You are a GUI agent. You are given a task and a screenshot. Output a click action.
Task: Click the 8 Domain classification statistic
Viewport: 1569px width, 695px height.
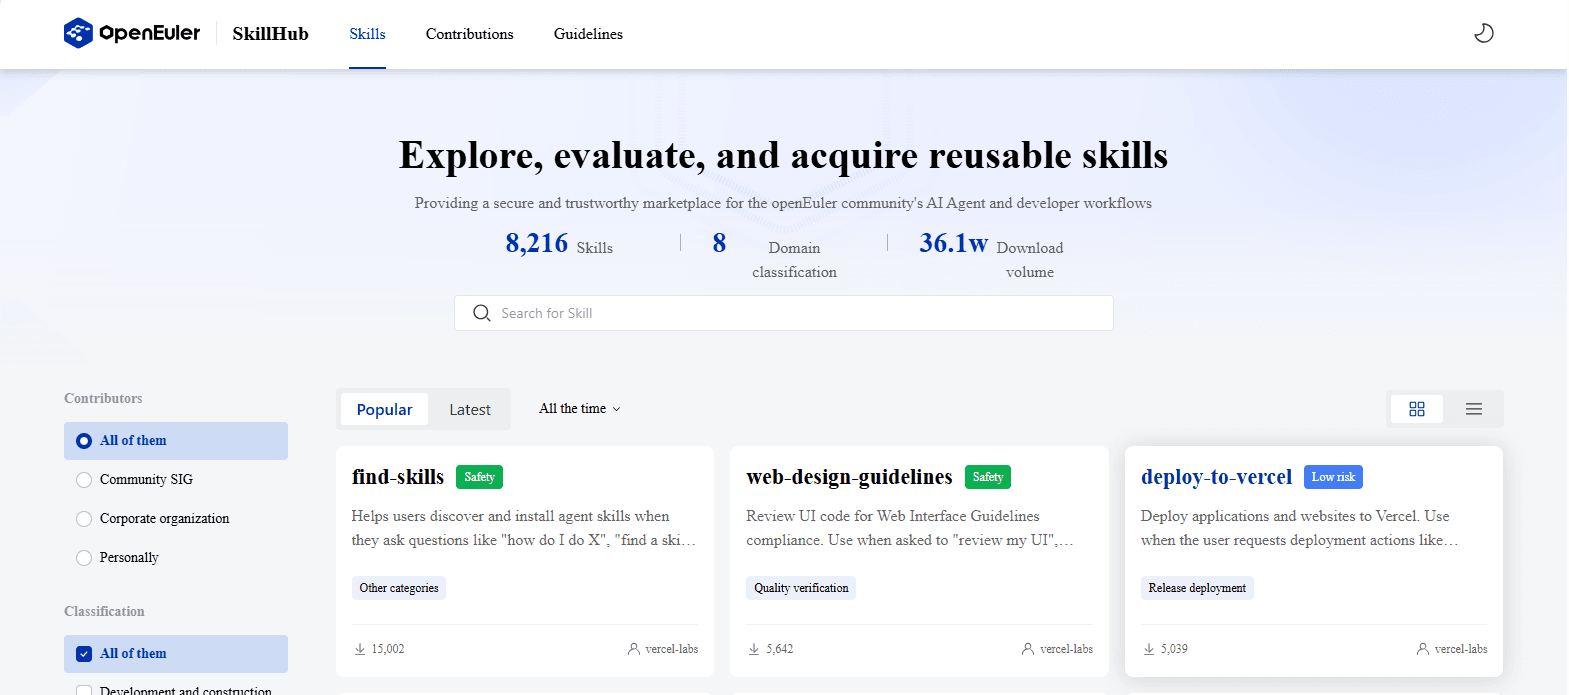pyautogui.click(x=775, y=255)
